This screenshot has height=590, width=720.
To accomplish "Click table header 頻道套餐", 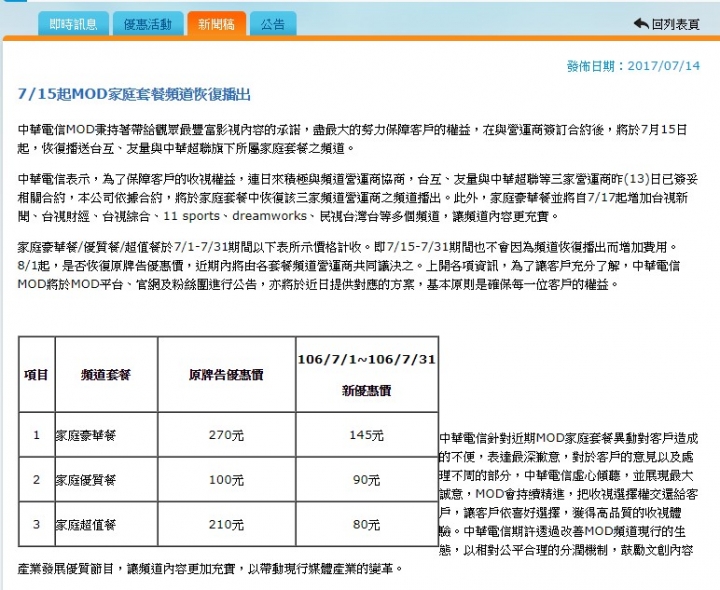I will (106, 375).
